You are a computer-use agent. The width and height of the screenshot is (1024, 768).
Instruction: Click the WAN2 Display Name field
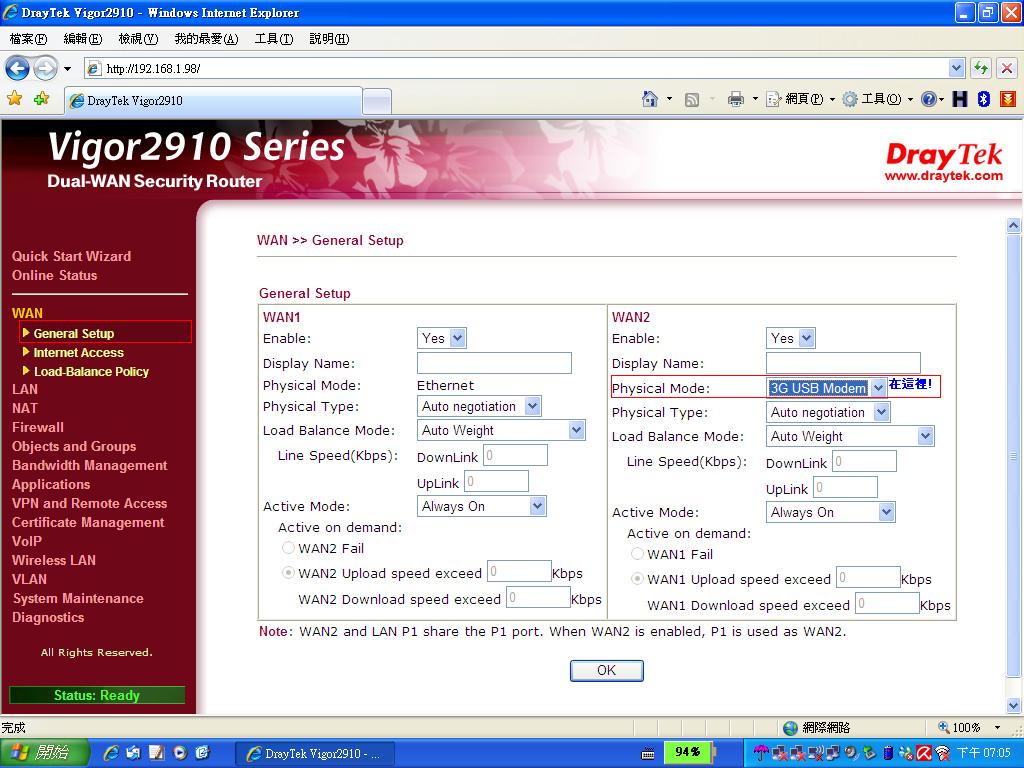point(843,363)
